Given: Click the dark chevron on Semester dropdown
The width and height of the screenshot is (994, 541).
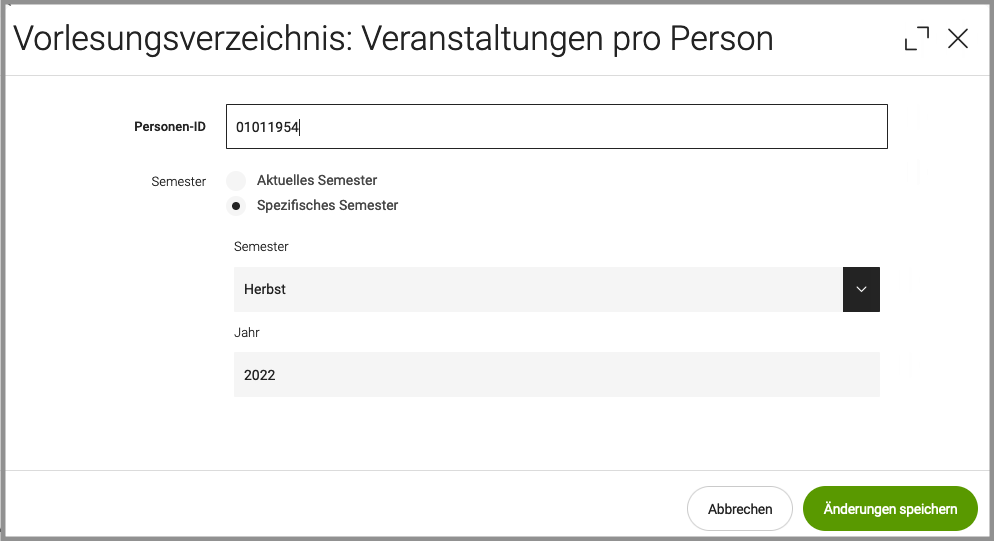Looking at the screenshot, I should pos(861,289).
